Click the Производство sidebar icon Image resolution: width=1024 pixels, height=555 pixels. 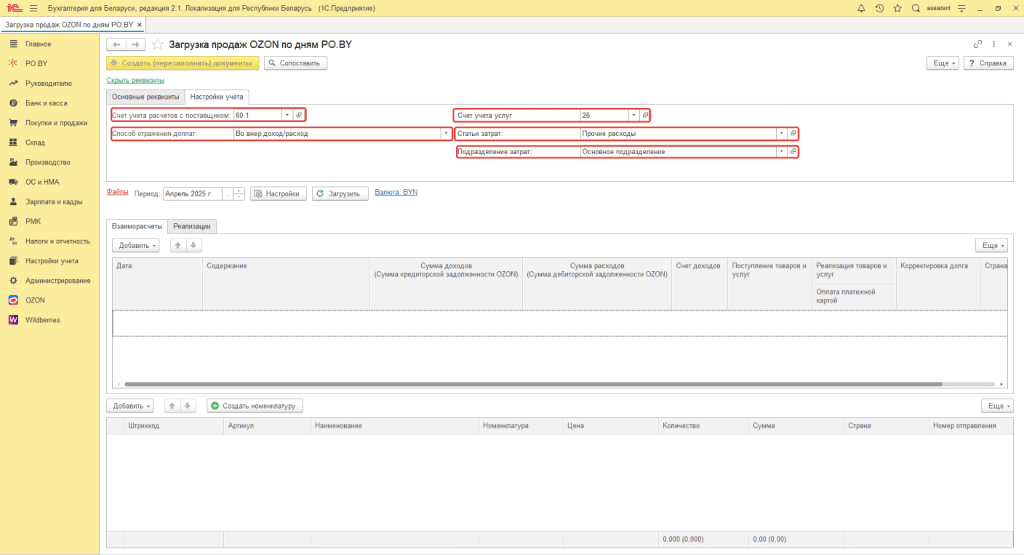tap(12, 162)
